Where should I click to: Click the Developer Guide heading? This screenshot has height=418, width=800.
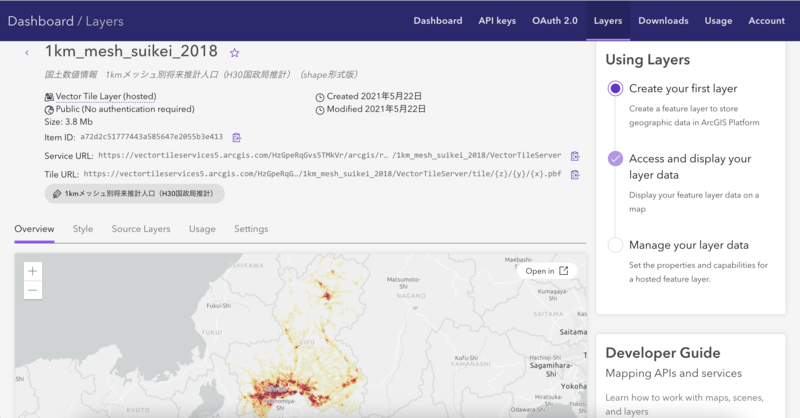tap(663, 353)
